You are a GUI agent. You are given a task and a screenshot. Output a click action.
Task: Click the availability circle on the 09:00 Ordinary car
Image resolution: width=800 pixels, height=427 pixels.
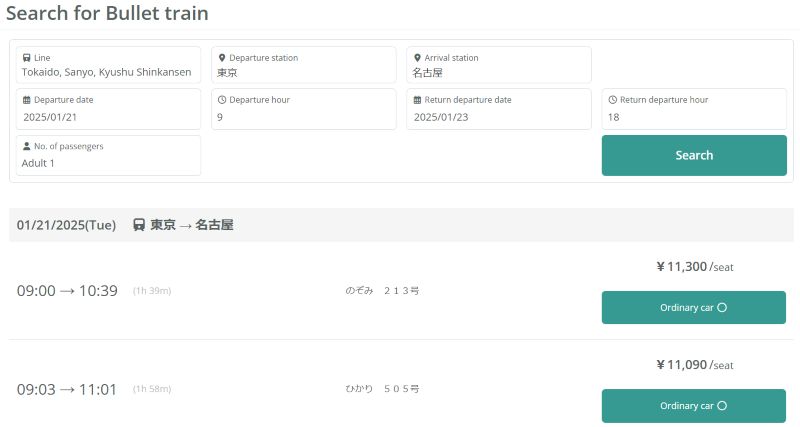(722, 308)
